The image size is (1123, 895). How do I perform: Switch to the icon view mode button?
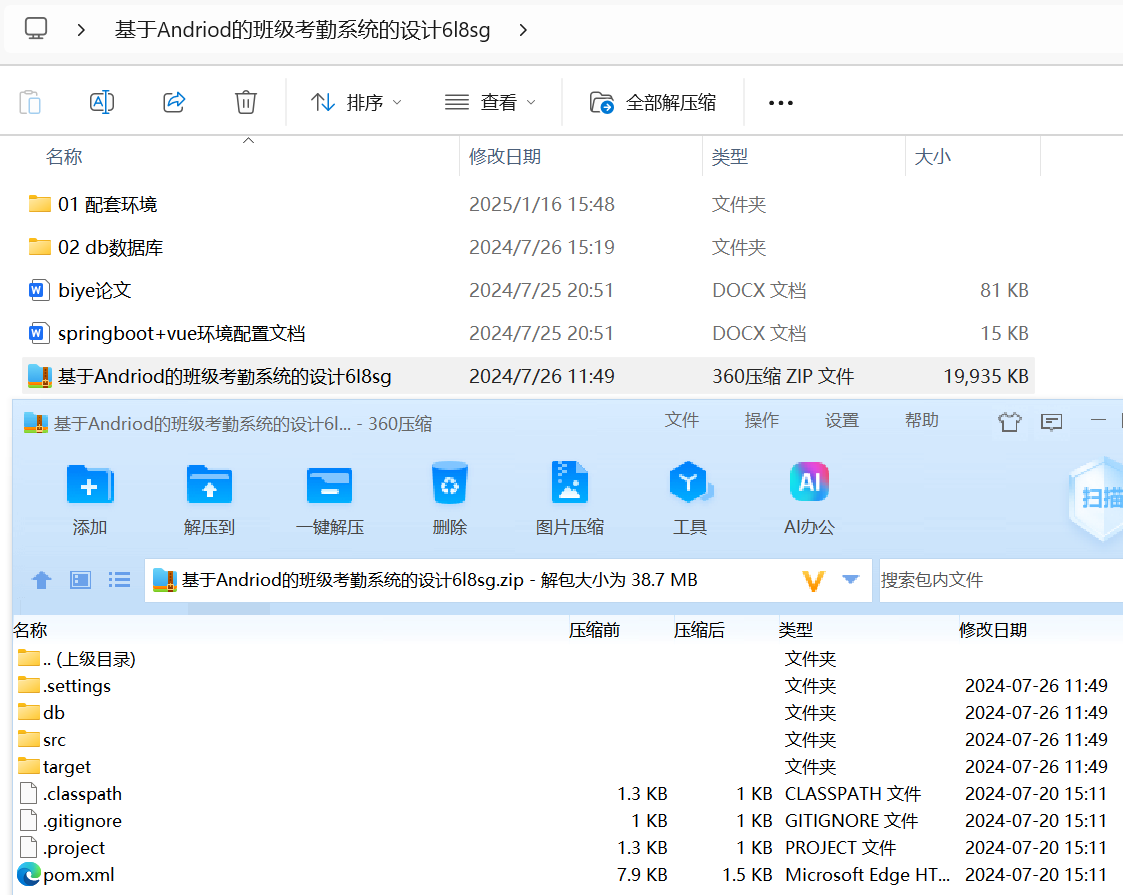point(80,580)
